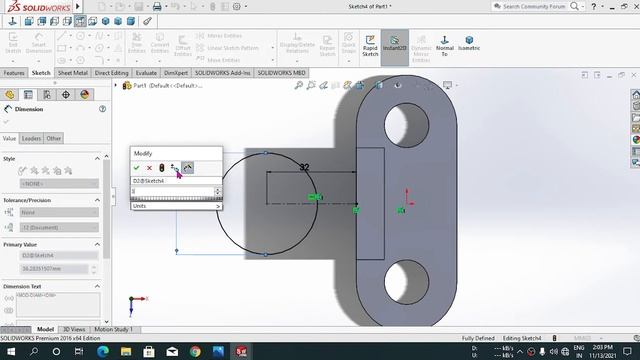
Task: Open the DimXpertManager crosshair tab
Action: [66, 95]
